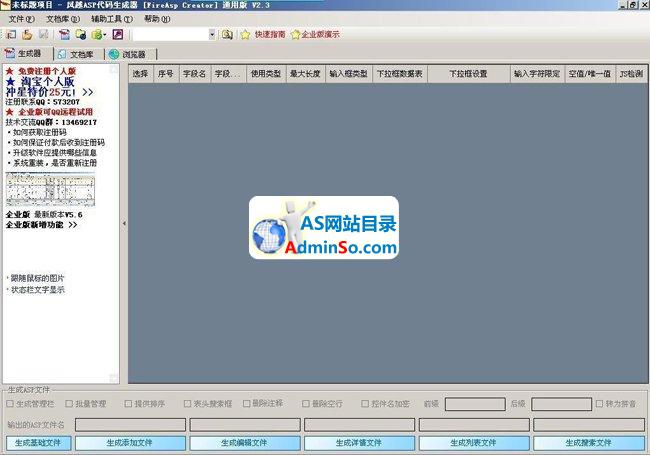Enable the 提供排序 checkbox
Image resolution: width=650 pixels, height=455 pixels.
[x=129, y=403]
